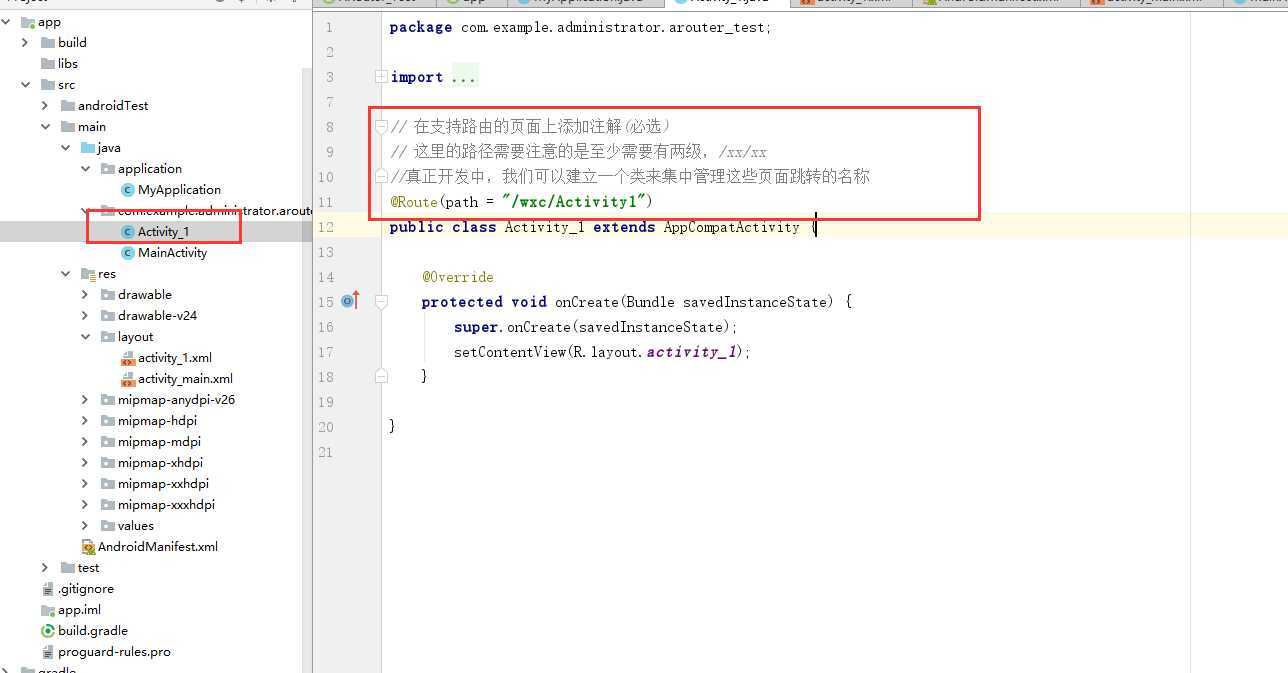Image resolution: width=1288 pixels, height=673 pixels.
Task: Expand the mipmap-anydpi-v26 folder arrow
Action: click(x=85, y=400)
